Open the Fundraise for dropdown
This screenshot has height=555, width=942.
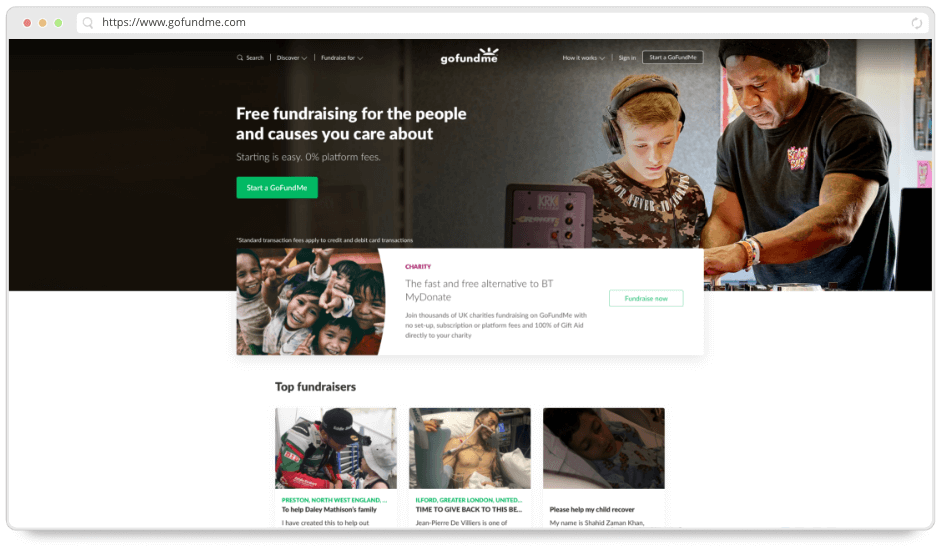[342, 58]
